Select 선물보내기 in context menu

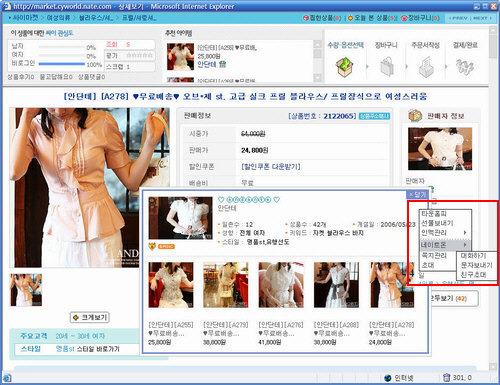(437, 223)
